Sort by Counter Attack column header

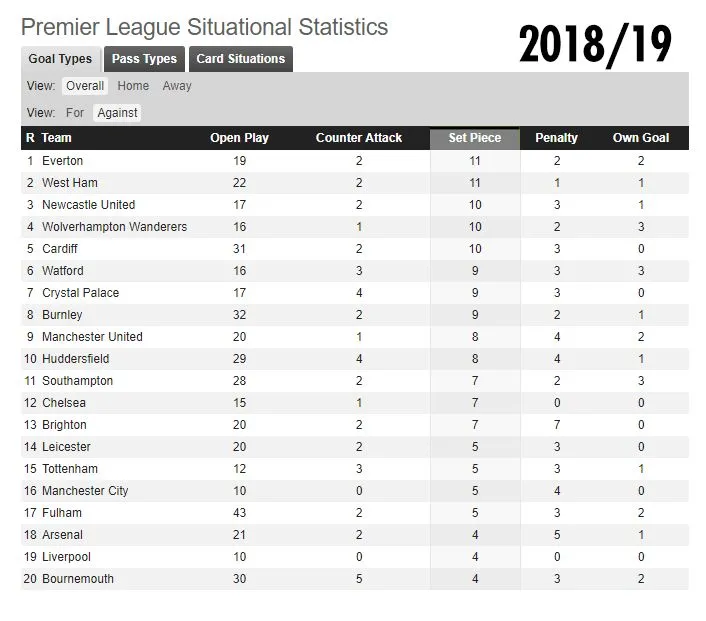click(359, 138)
